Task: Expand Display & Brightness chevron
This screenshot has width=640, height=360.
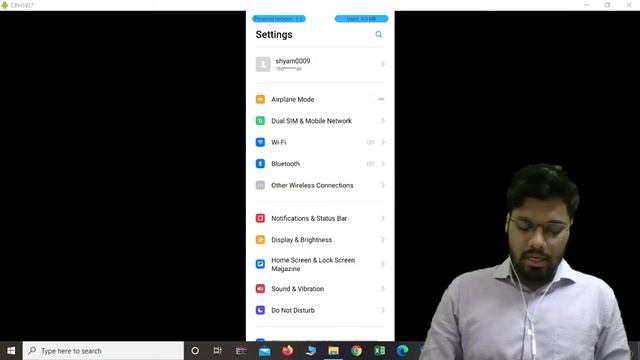Action: coord(382,240)
